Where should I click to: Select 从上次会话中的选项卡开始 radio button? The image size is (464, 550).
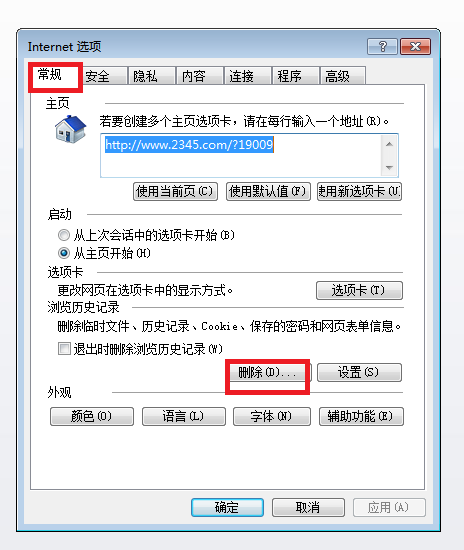64,235
